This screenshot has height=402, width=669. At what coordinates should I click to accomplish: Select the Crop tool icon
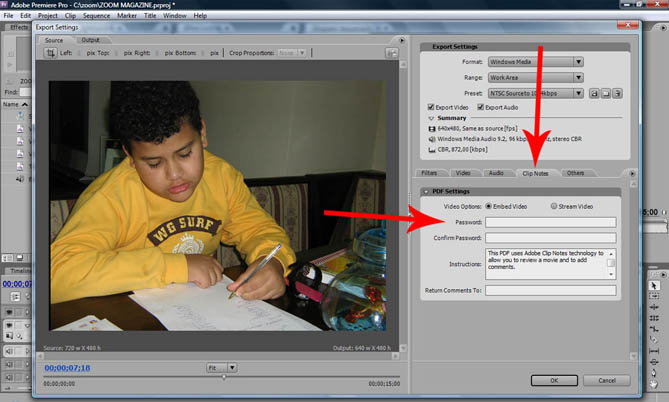coord(51,52)
